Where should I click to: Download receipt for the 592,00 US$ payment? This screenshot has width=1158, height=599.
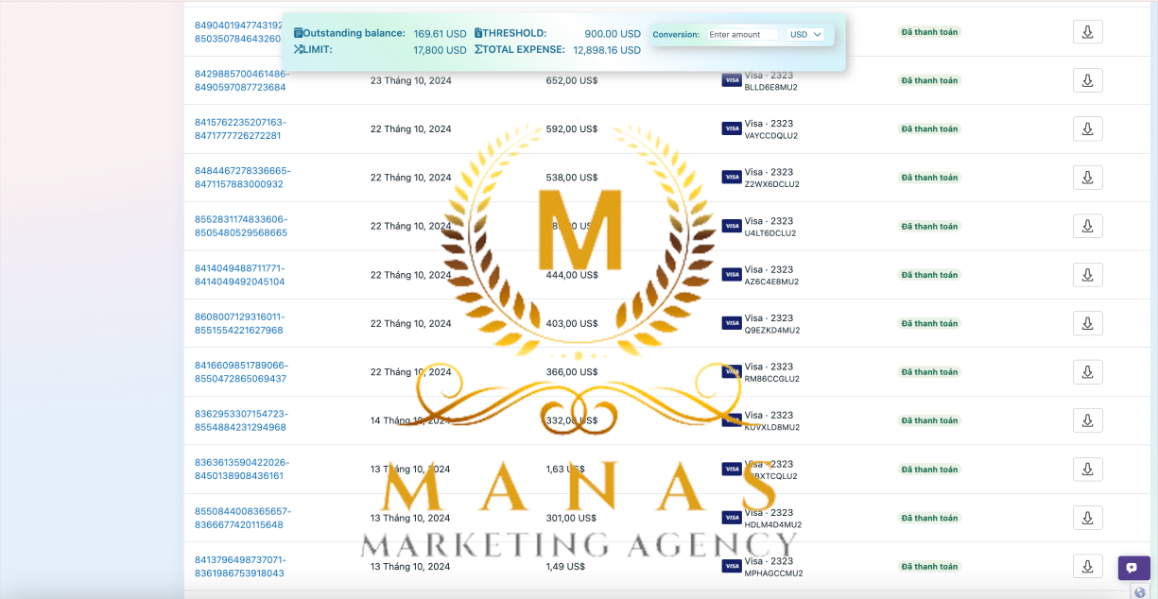(x=1087, y=129)
